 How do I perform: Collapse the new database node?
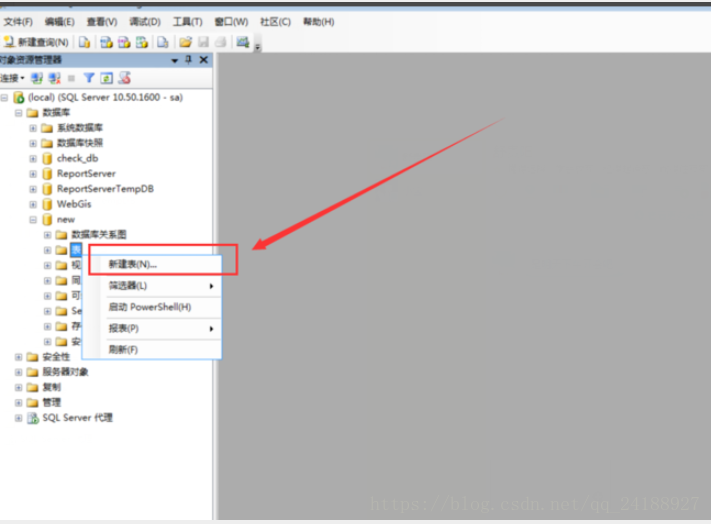point(33,219)
